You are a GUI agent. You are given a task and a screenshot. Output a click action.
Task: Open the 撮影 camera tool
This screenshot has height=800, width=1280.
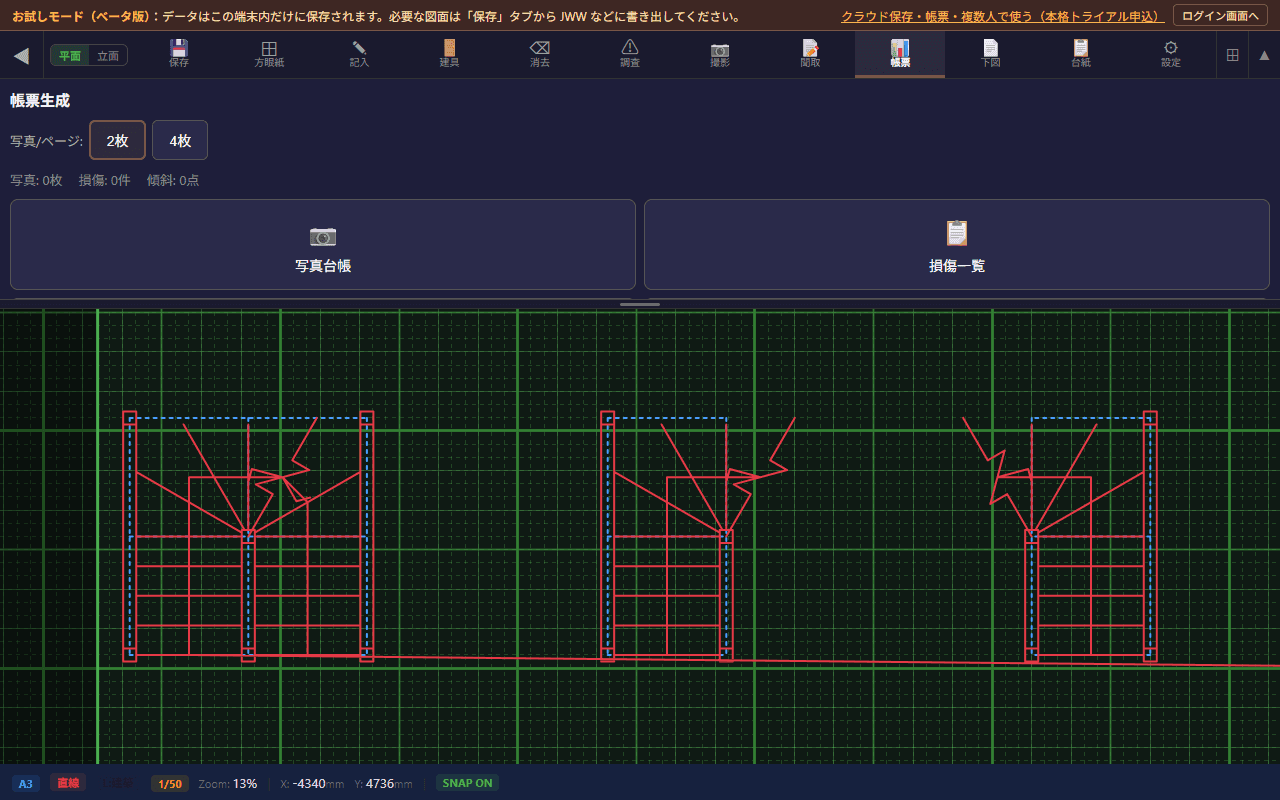click(x=720, y=54)
